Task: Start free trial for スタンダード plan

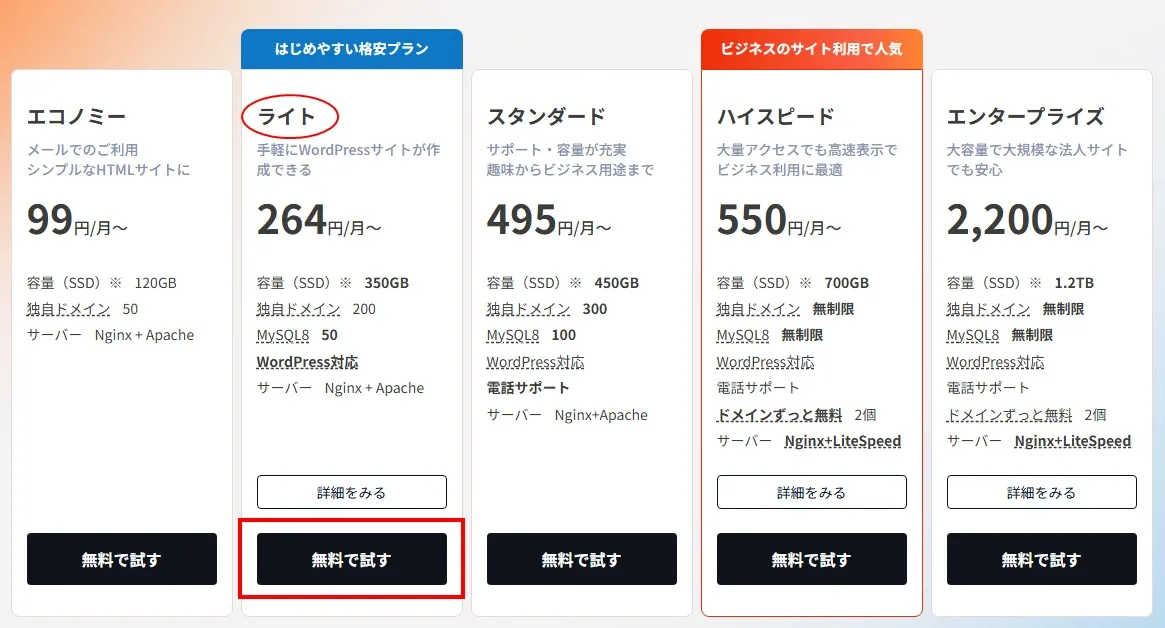Action: point(581,559)
